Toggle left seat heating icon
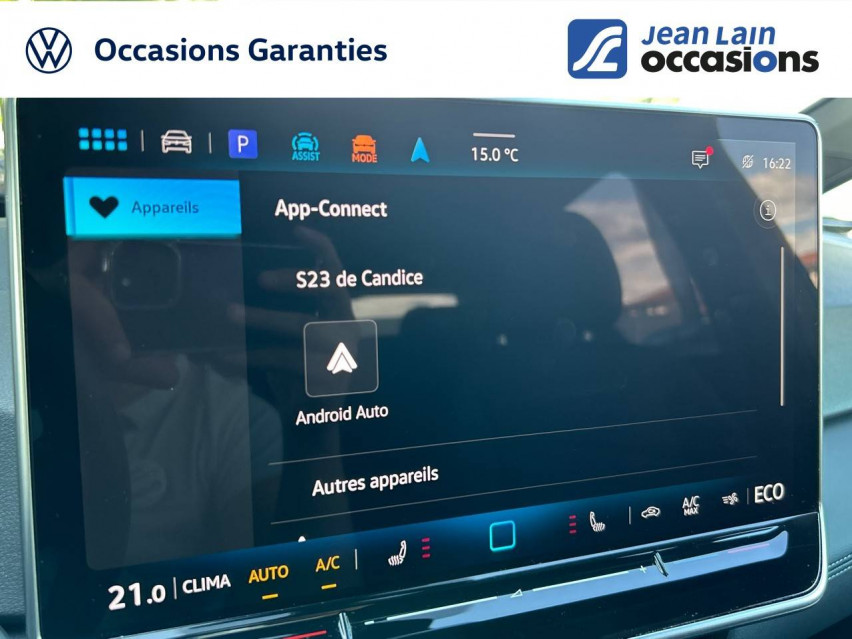Viewport: 852px width, 639px height. click(398, 553)
